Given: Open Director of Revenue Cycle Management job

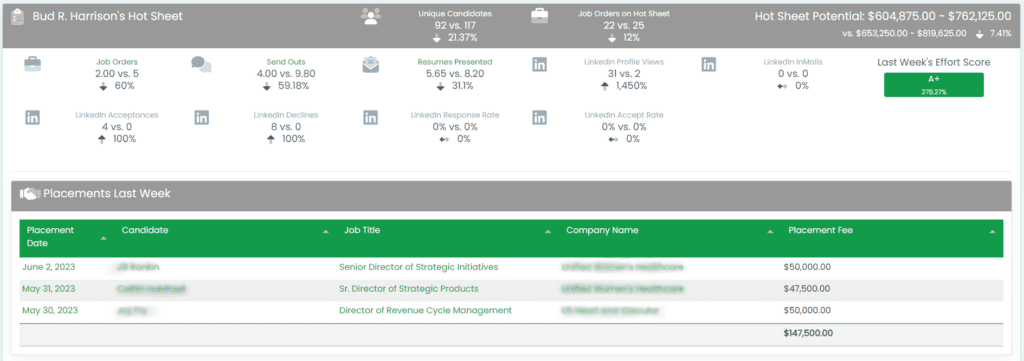Looking at the screenshot, I should [x=425, y=310].
